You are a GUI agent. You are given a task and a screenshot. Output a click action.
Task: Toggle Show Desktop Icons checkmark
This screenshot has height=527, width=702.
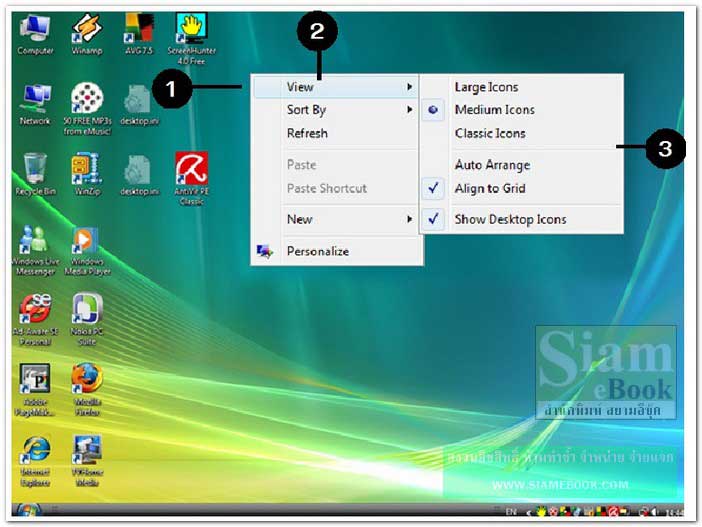pyautogui.click(x=433, y=219)
